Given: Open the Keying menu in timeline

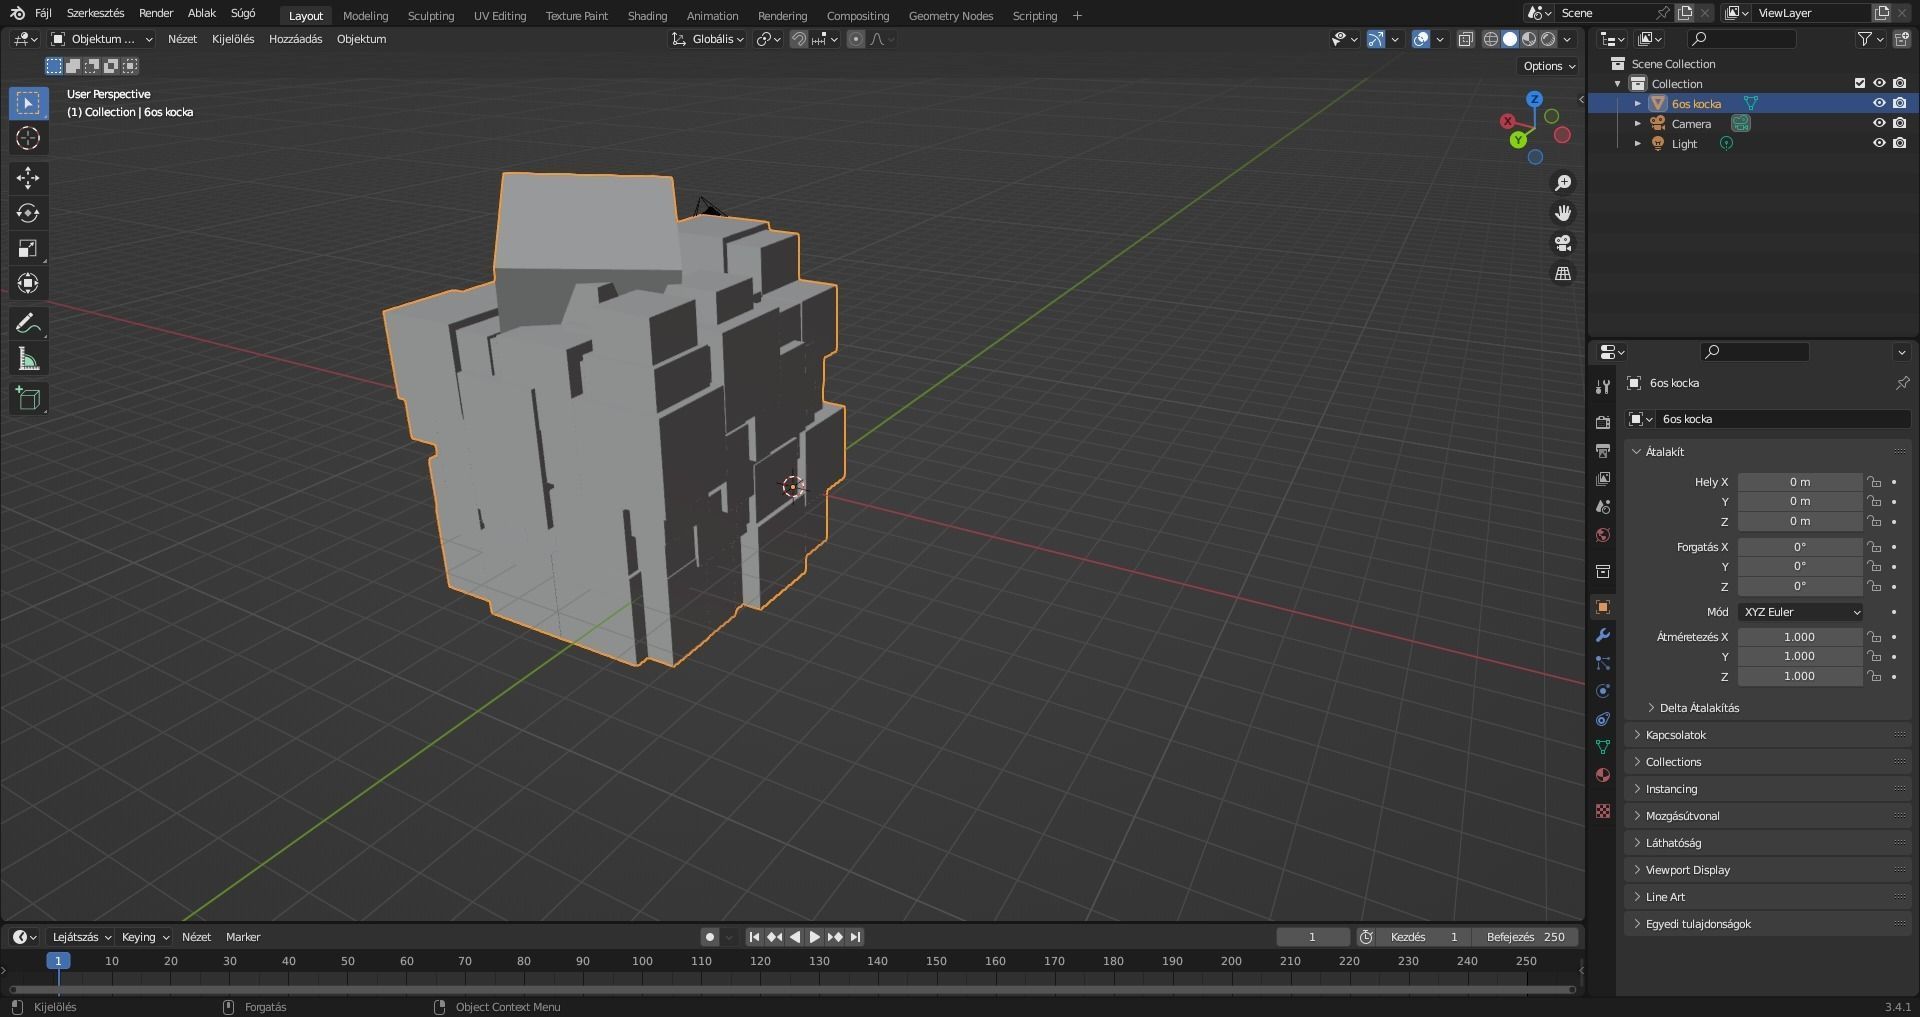Looking at the screenshot, I should pos(145,937).
